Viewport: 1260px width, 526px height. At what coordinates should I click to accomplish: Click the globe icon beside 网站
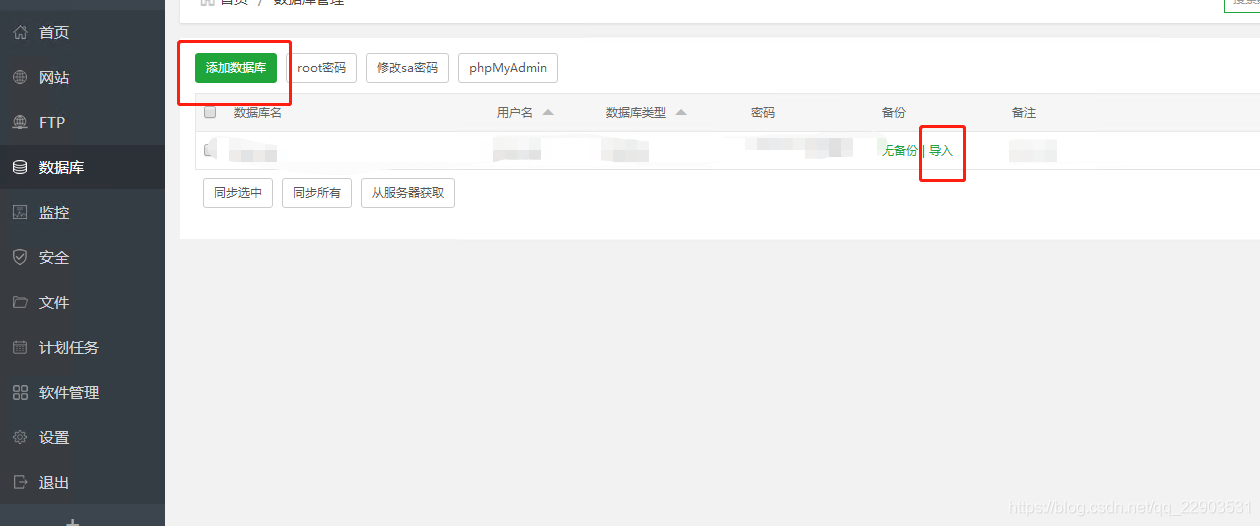pyautogui.click(x=20, y=78)
